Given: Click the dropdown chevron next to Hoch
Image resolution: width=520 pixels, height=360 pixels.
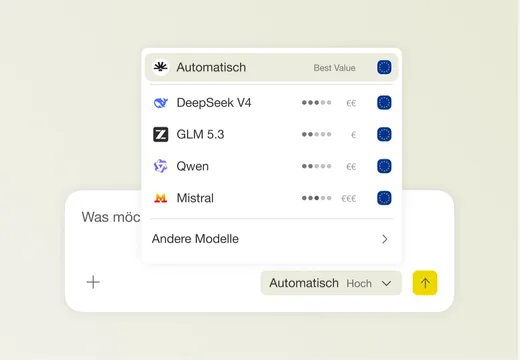Looking at the screenshot, I should coord(386,283).
